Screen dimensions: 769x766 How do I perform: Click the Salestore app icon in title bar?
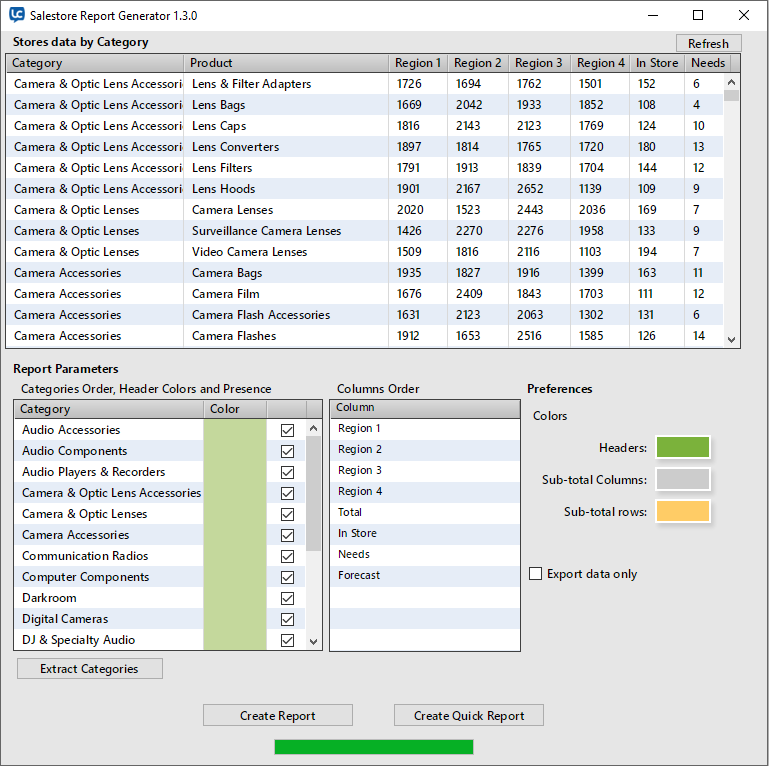[17, 16]
